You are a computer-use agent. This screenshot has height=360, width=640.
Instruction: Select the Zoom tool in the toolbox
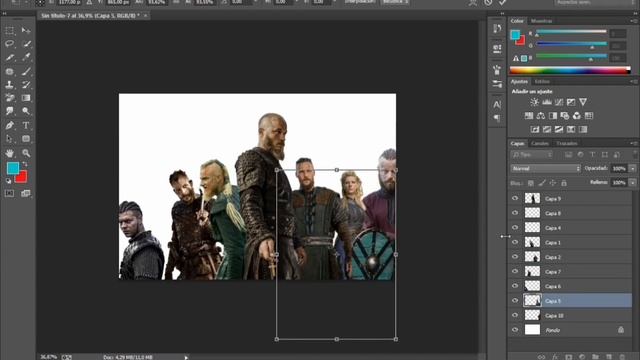pyautogui.click(x=26, y=153)
